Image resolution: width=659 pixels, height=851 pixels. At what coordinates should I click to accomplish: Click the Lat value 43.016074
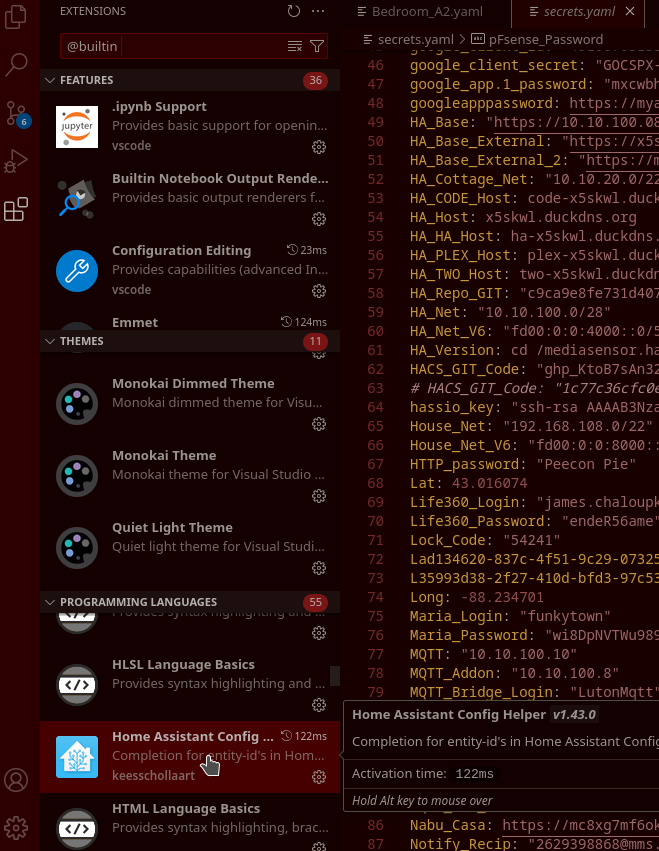coord(490,483)
